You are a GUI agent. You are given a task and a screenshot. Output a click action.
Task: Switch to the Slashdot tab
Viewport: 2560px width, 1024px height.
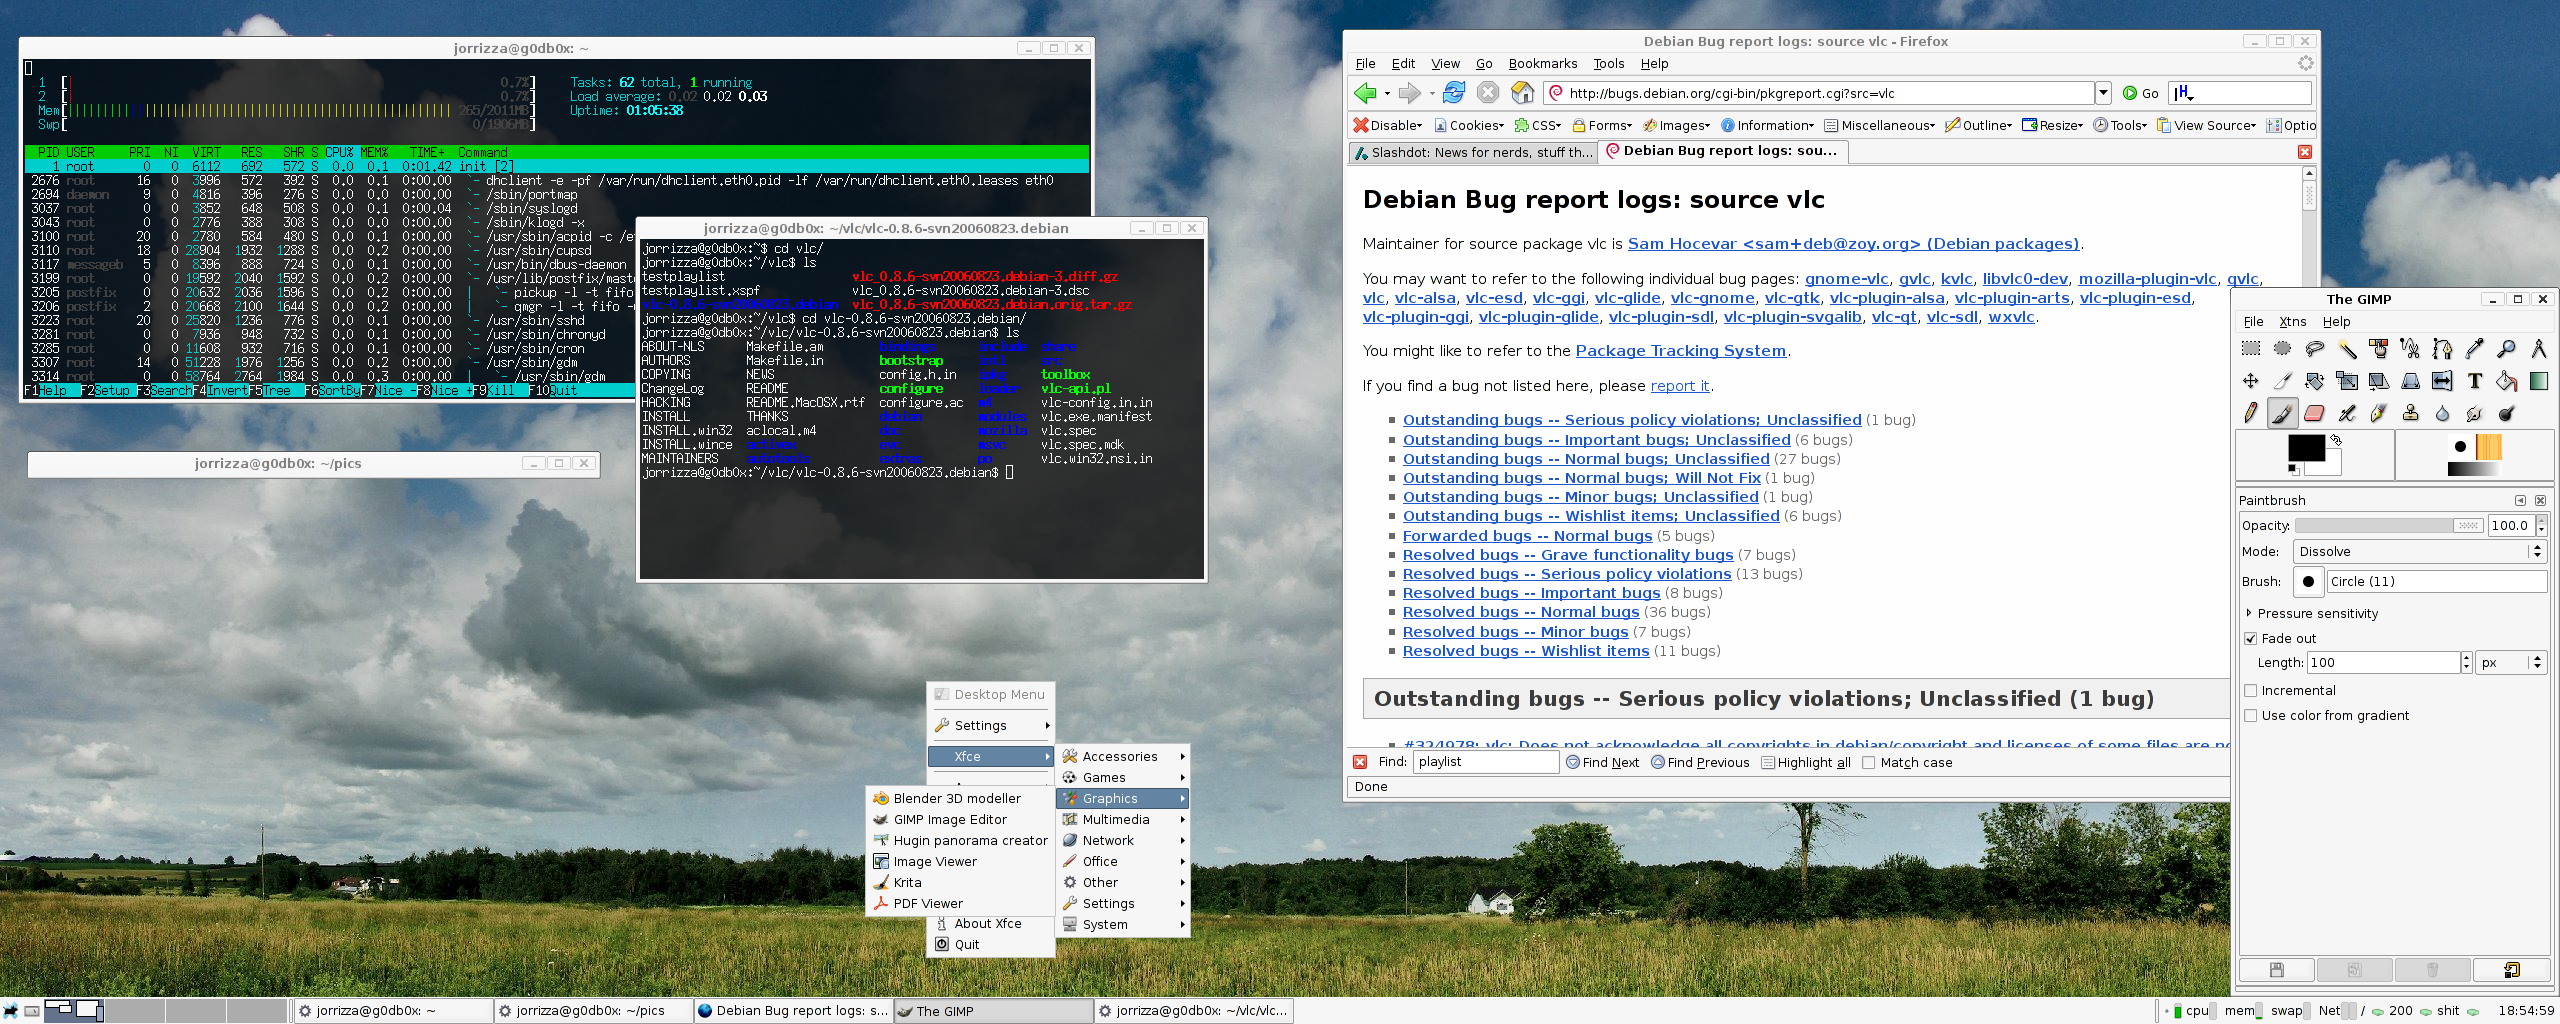click(x=1472, y=152)
